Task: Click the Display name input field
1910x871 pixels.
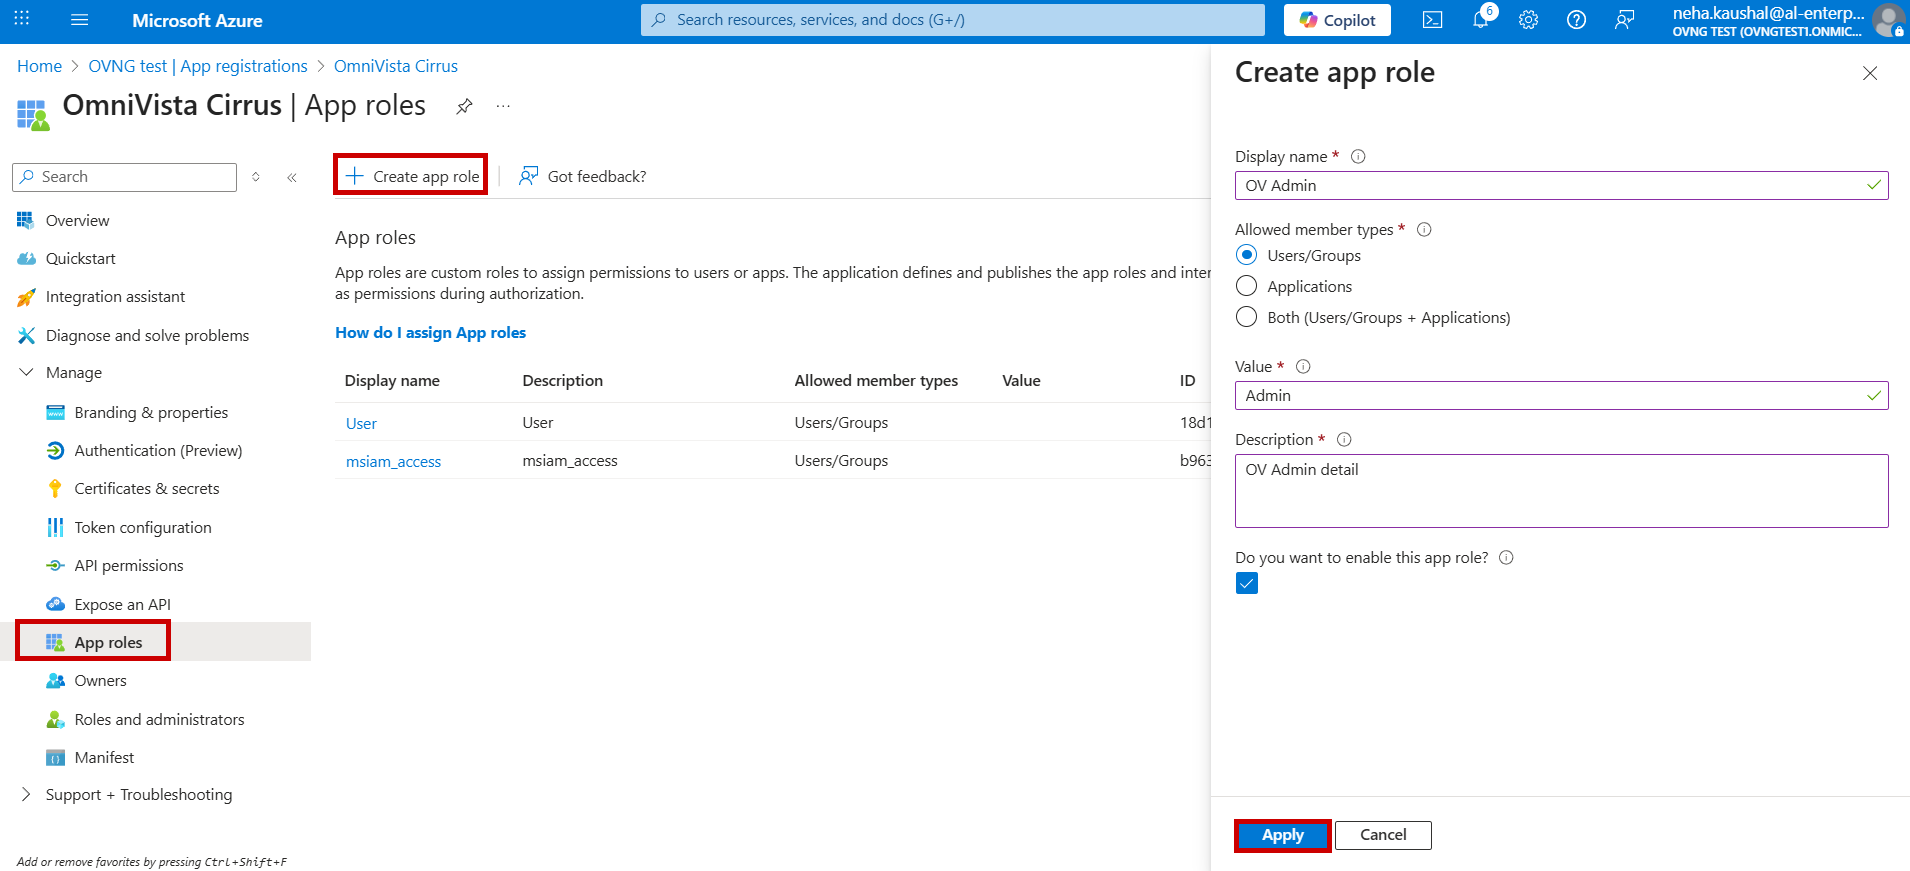Action: tap(1561, 186)
